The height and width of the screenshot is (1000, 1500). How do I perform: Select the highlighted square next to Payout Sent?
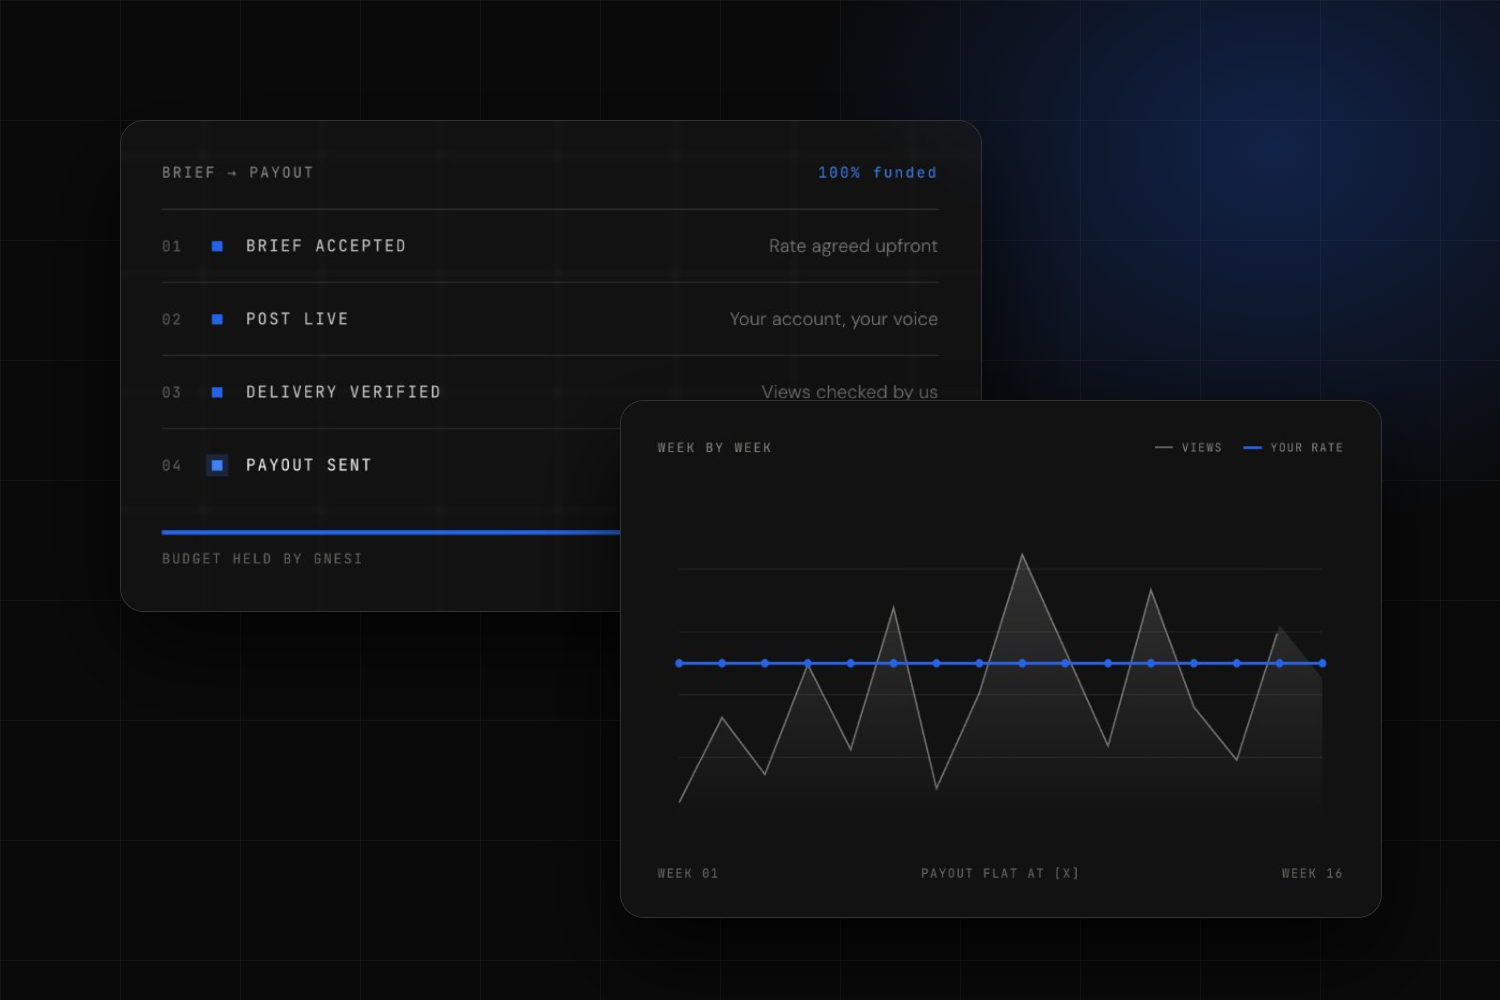click(x=217, y=465)
